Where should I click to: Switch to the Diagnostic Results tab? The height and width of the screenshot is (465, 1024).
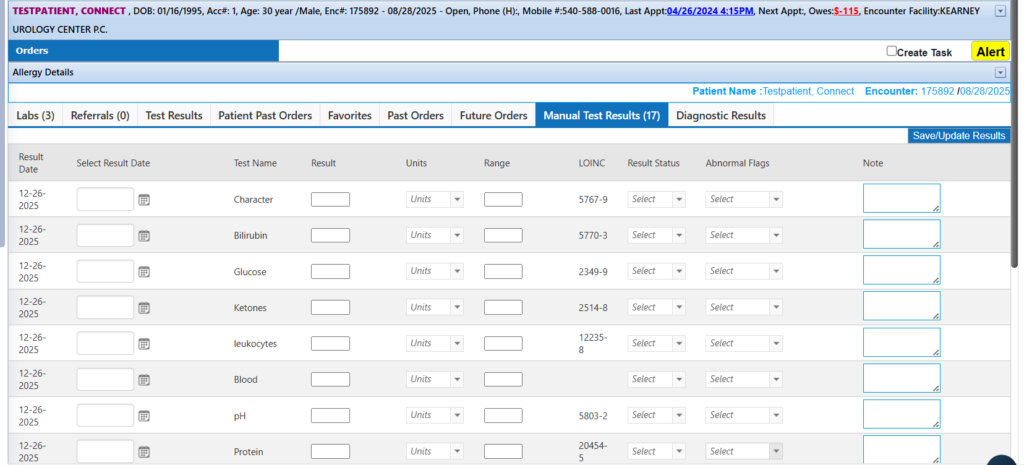click(720, 116)
